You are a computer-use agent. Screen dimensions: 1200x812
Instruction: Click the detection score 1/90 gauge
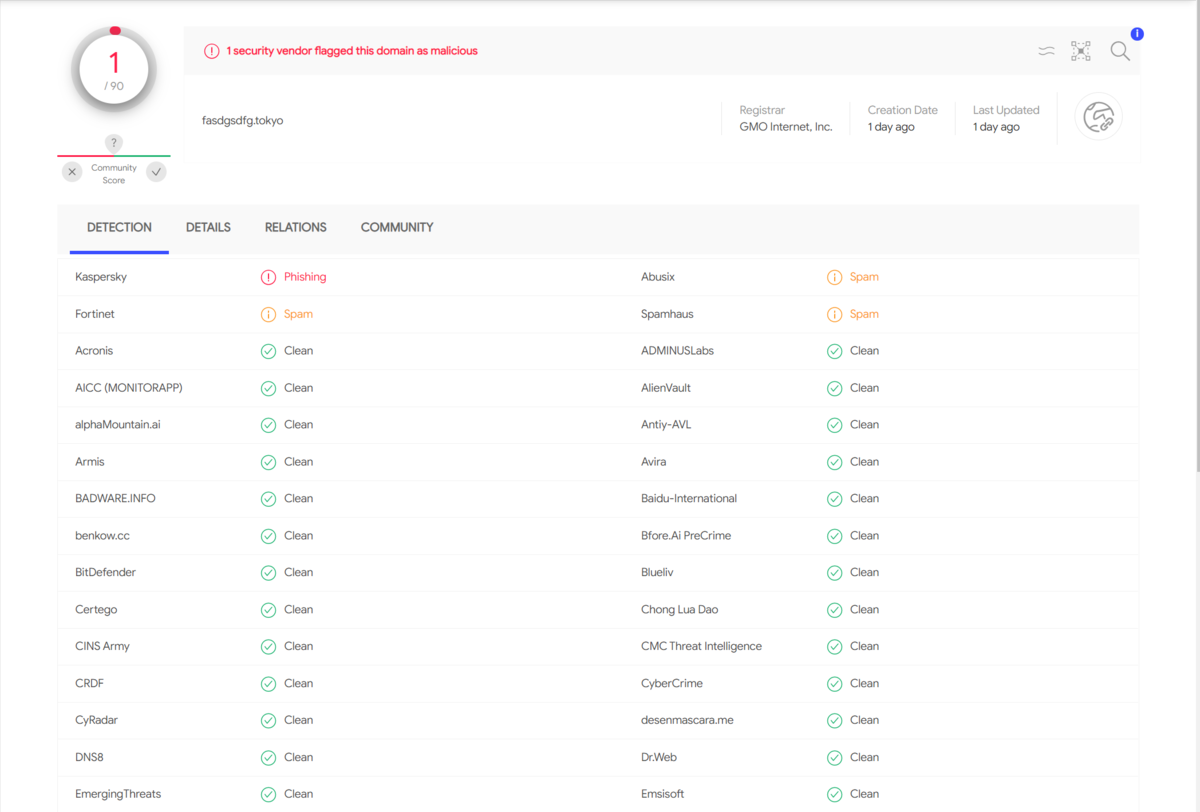pos(114,69)
